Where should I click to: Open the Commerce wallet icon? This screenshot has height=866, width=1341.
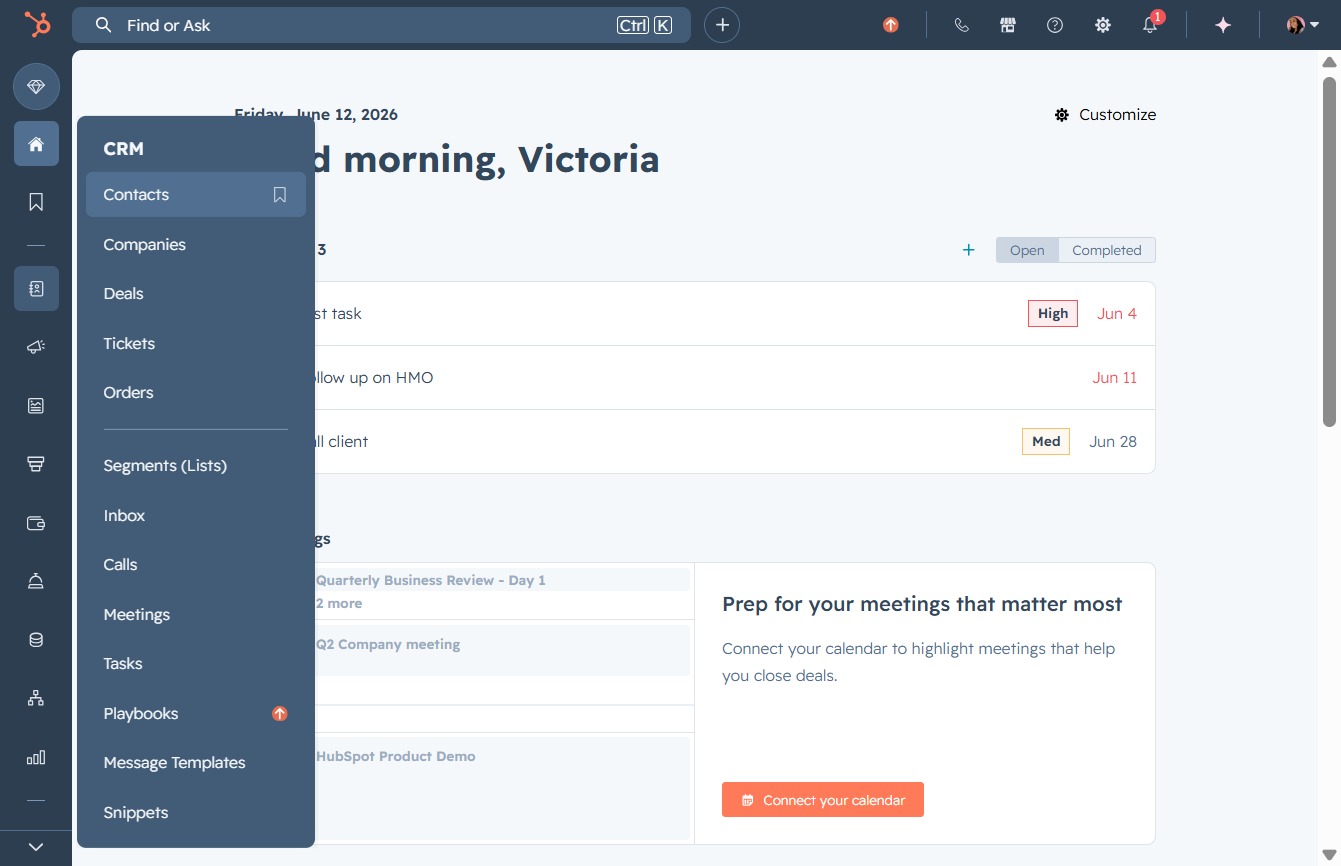tap(36, 523)
